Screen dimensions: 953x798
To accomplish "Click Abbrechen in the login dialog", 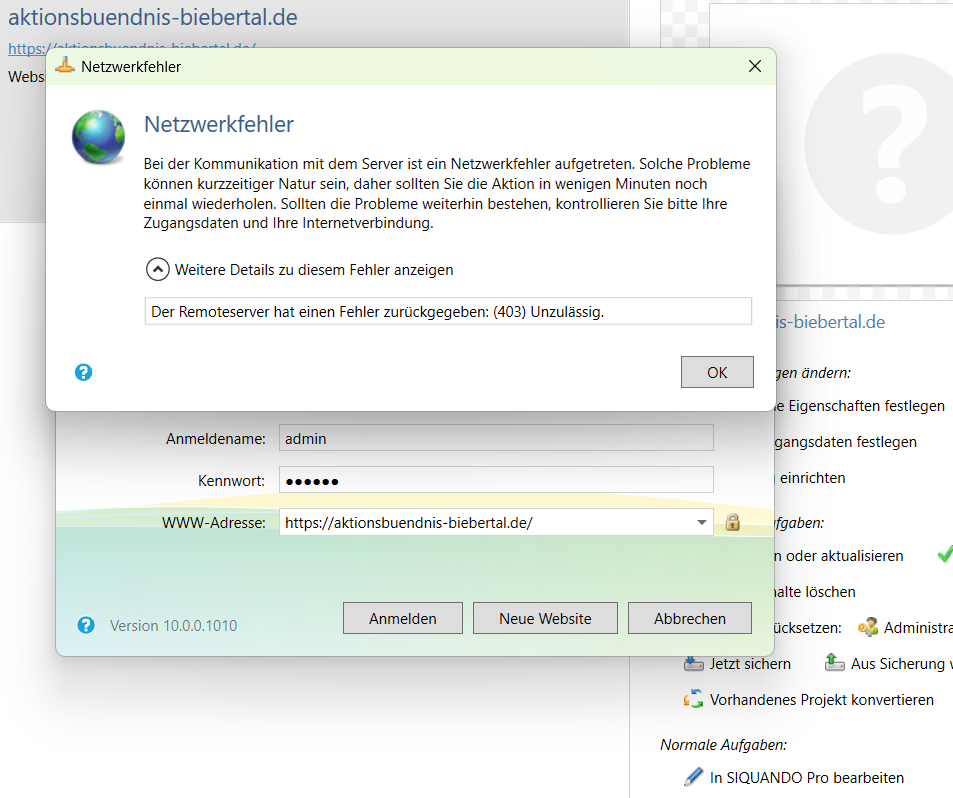I will [690, 618].
